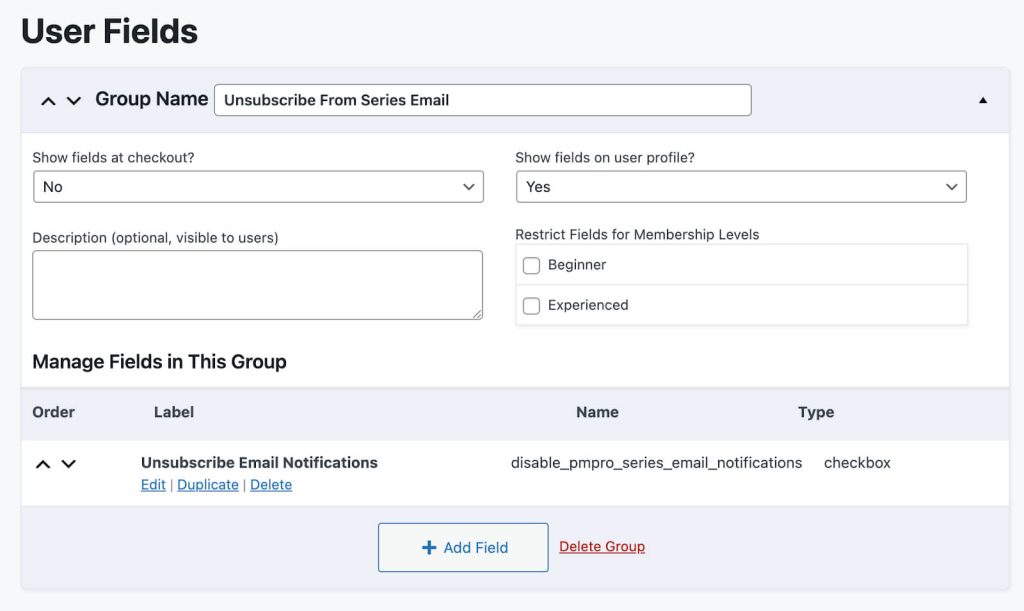This screenshot has height=611, width=1024.
Task: Open the 'Show fields on user profile?' dropdown
Action: [740, 186]
